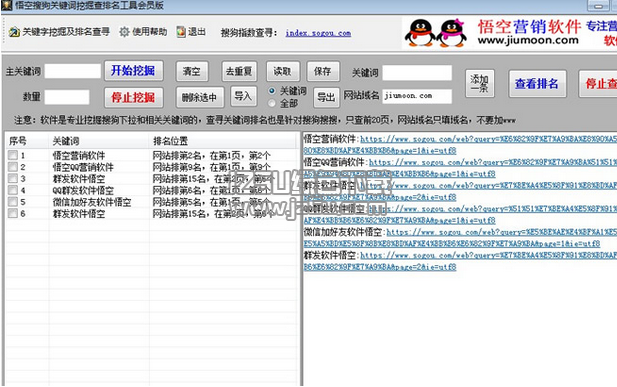The width and height of the screenshot is (617, 387).
Task: Tick the checkbox for row 2 悟空QQ营销软件
Action: click(x=13, y=167)
